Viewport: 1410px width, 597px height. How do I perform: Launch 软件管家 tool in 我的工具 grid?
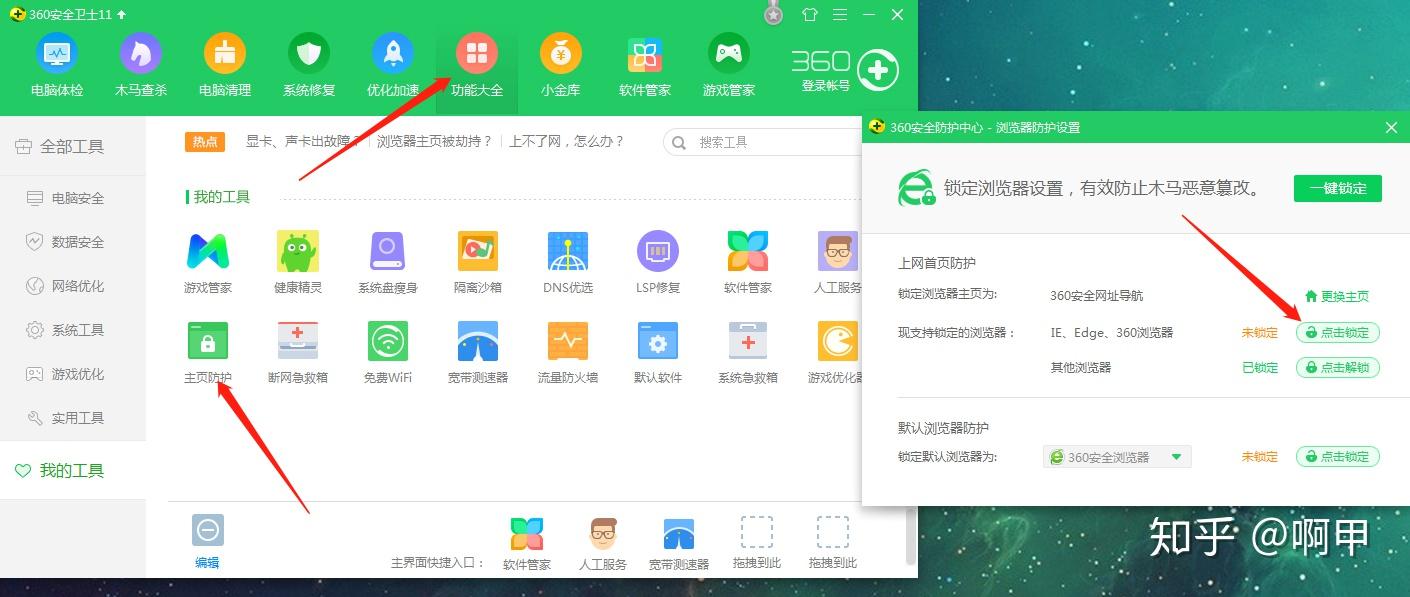pyautogui.click(x=748, y=264)
